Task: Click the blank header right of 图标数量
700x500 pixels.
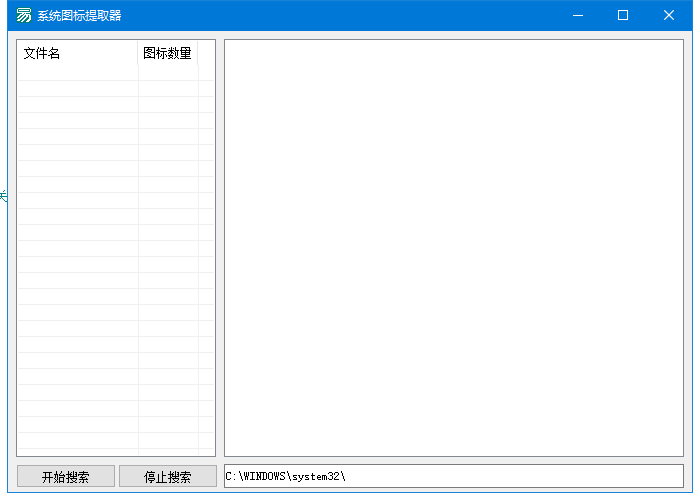Action: (x=206, y=53)
